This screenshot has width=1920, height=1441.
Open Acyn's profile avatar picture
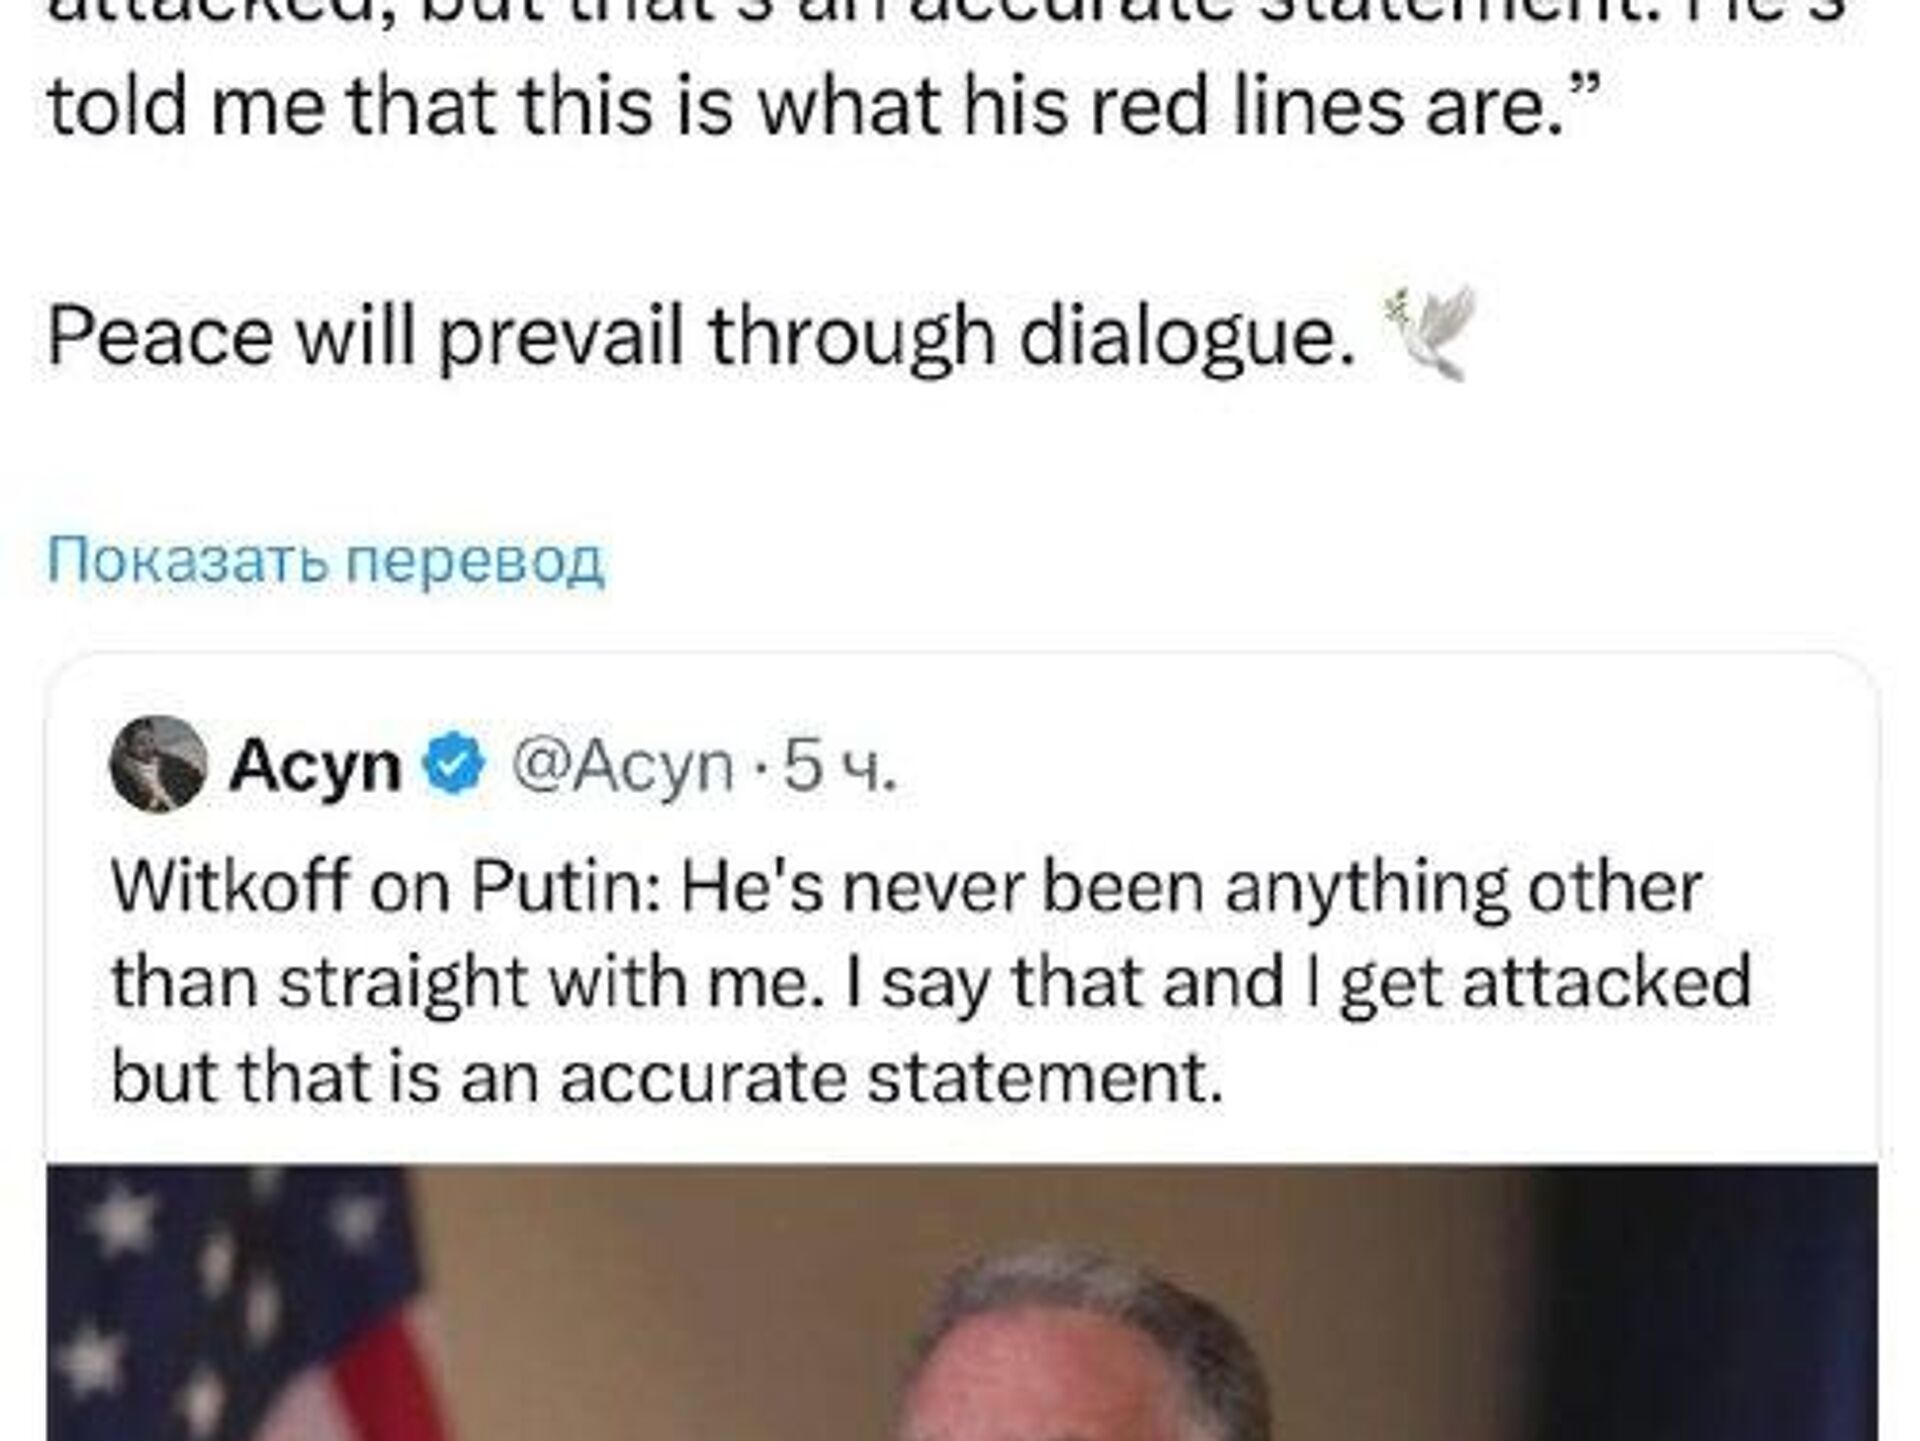(158, 765)
